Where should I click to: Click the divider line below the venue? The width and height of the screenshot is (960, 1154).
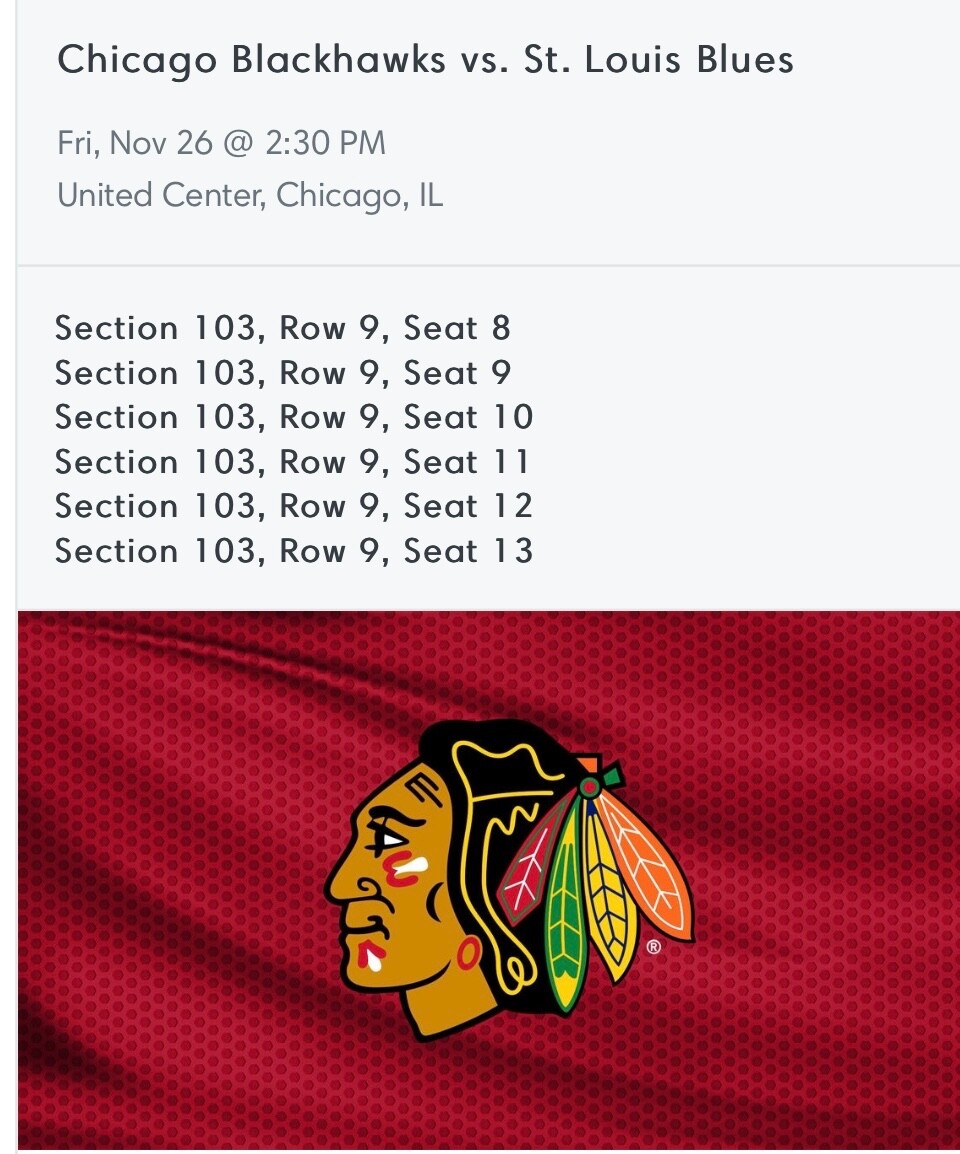tap(488, 266)
